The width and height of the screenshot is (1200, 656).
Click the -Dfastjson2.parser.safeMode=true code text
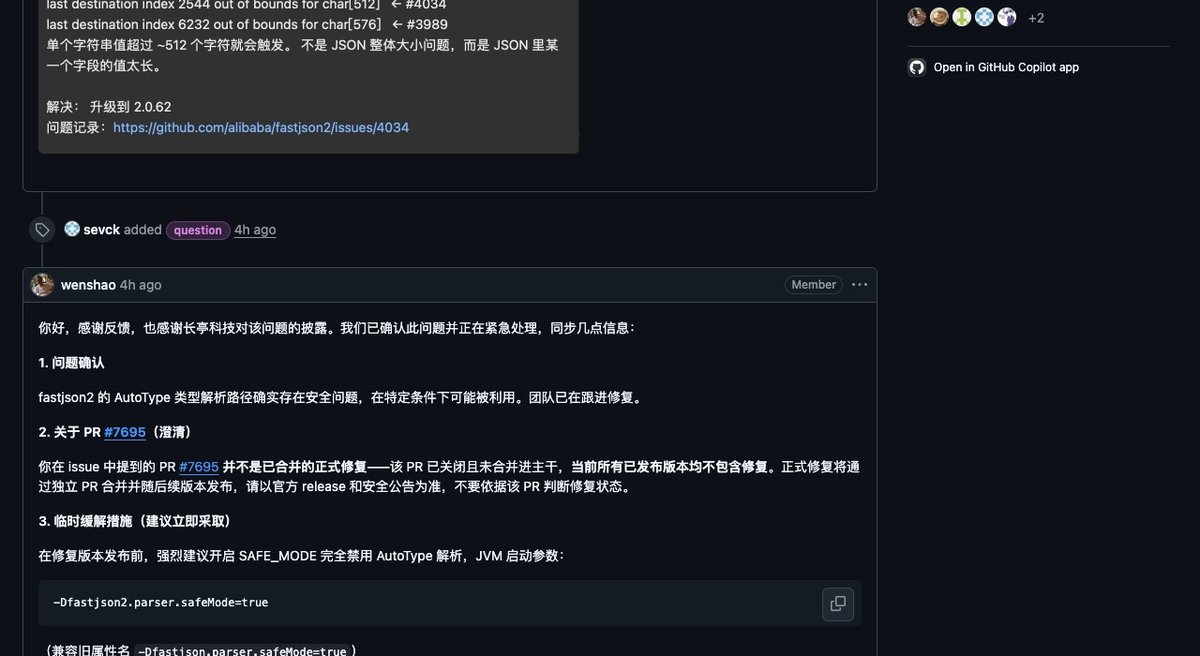[x=160, y=602]
